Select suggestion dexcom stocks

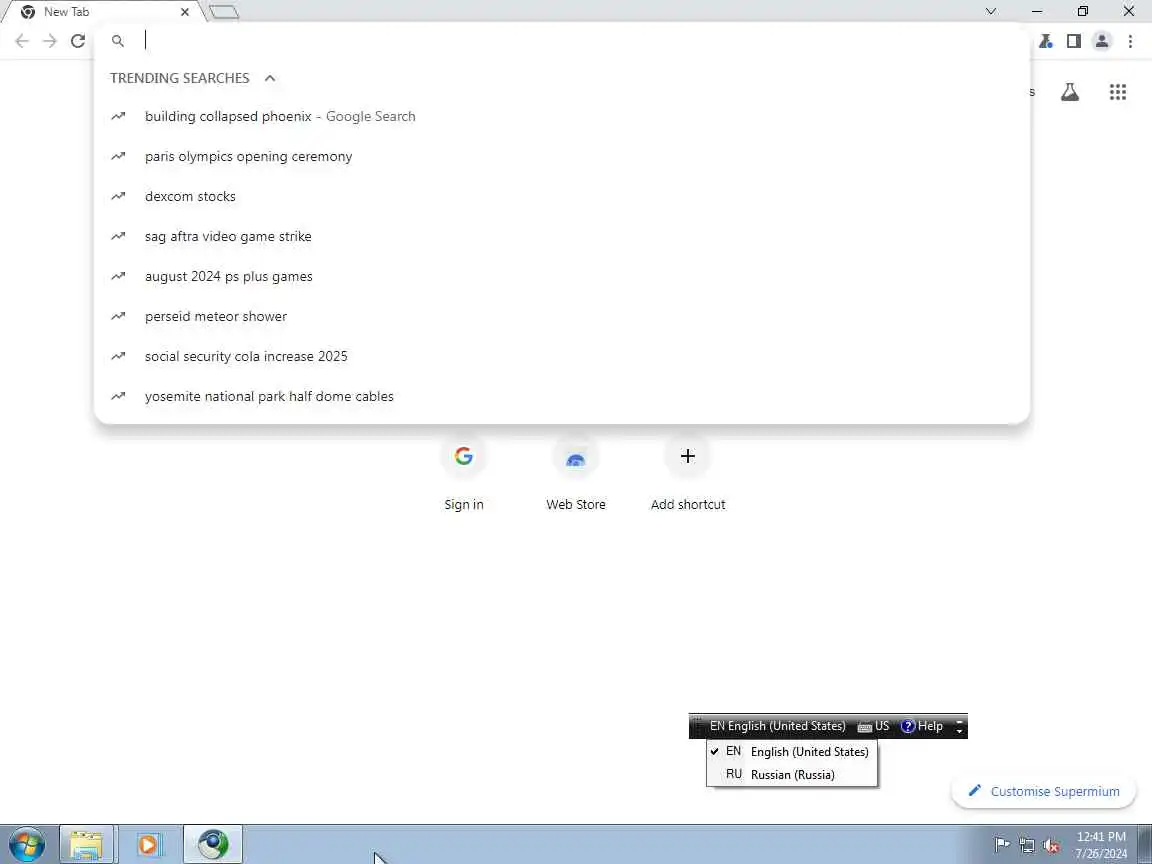tap(562, 196)
